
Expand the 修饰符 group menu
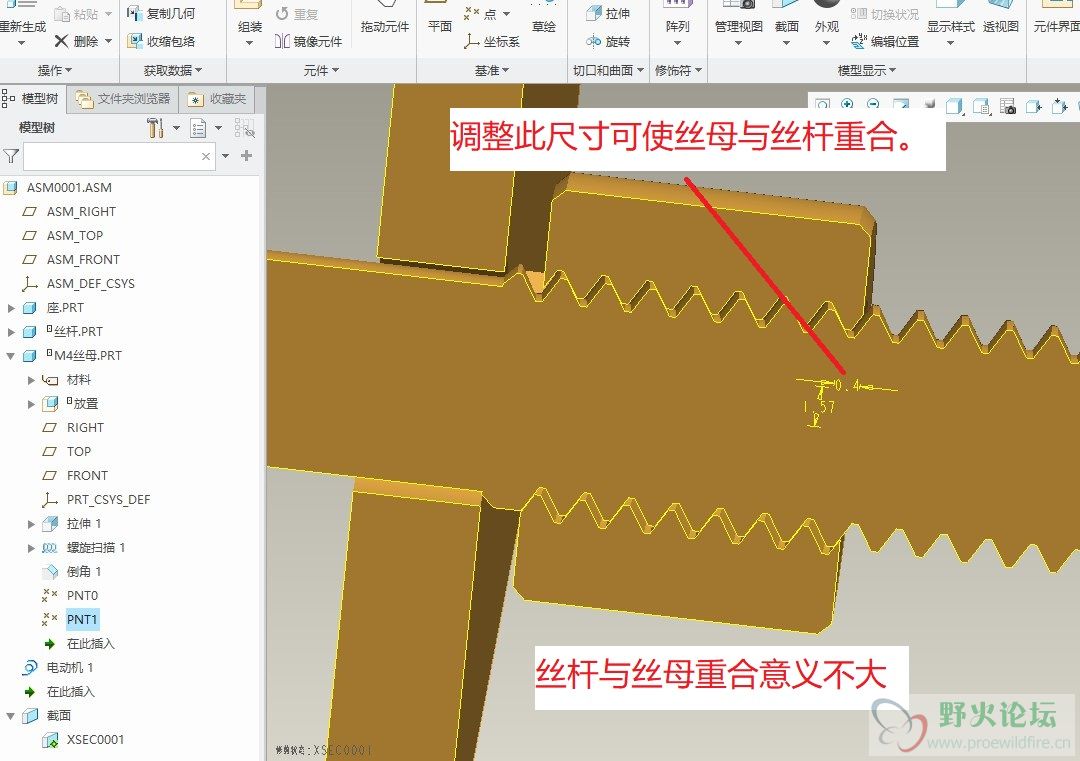pyautogui.click(x=678, y=70)
